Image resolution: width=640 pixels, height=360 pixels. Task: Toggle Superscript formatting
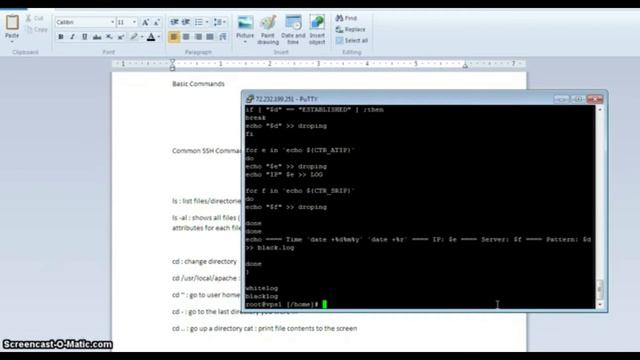[121, 37]
